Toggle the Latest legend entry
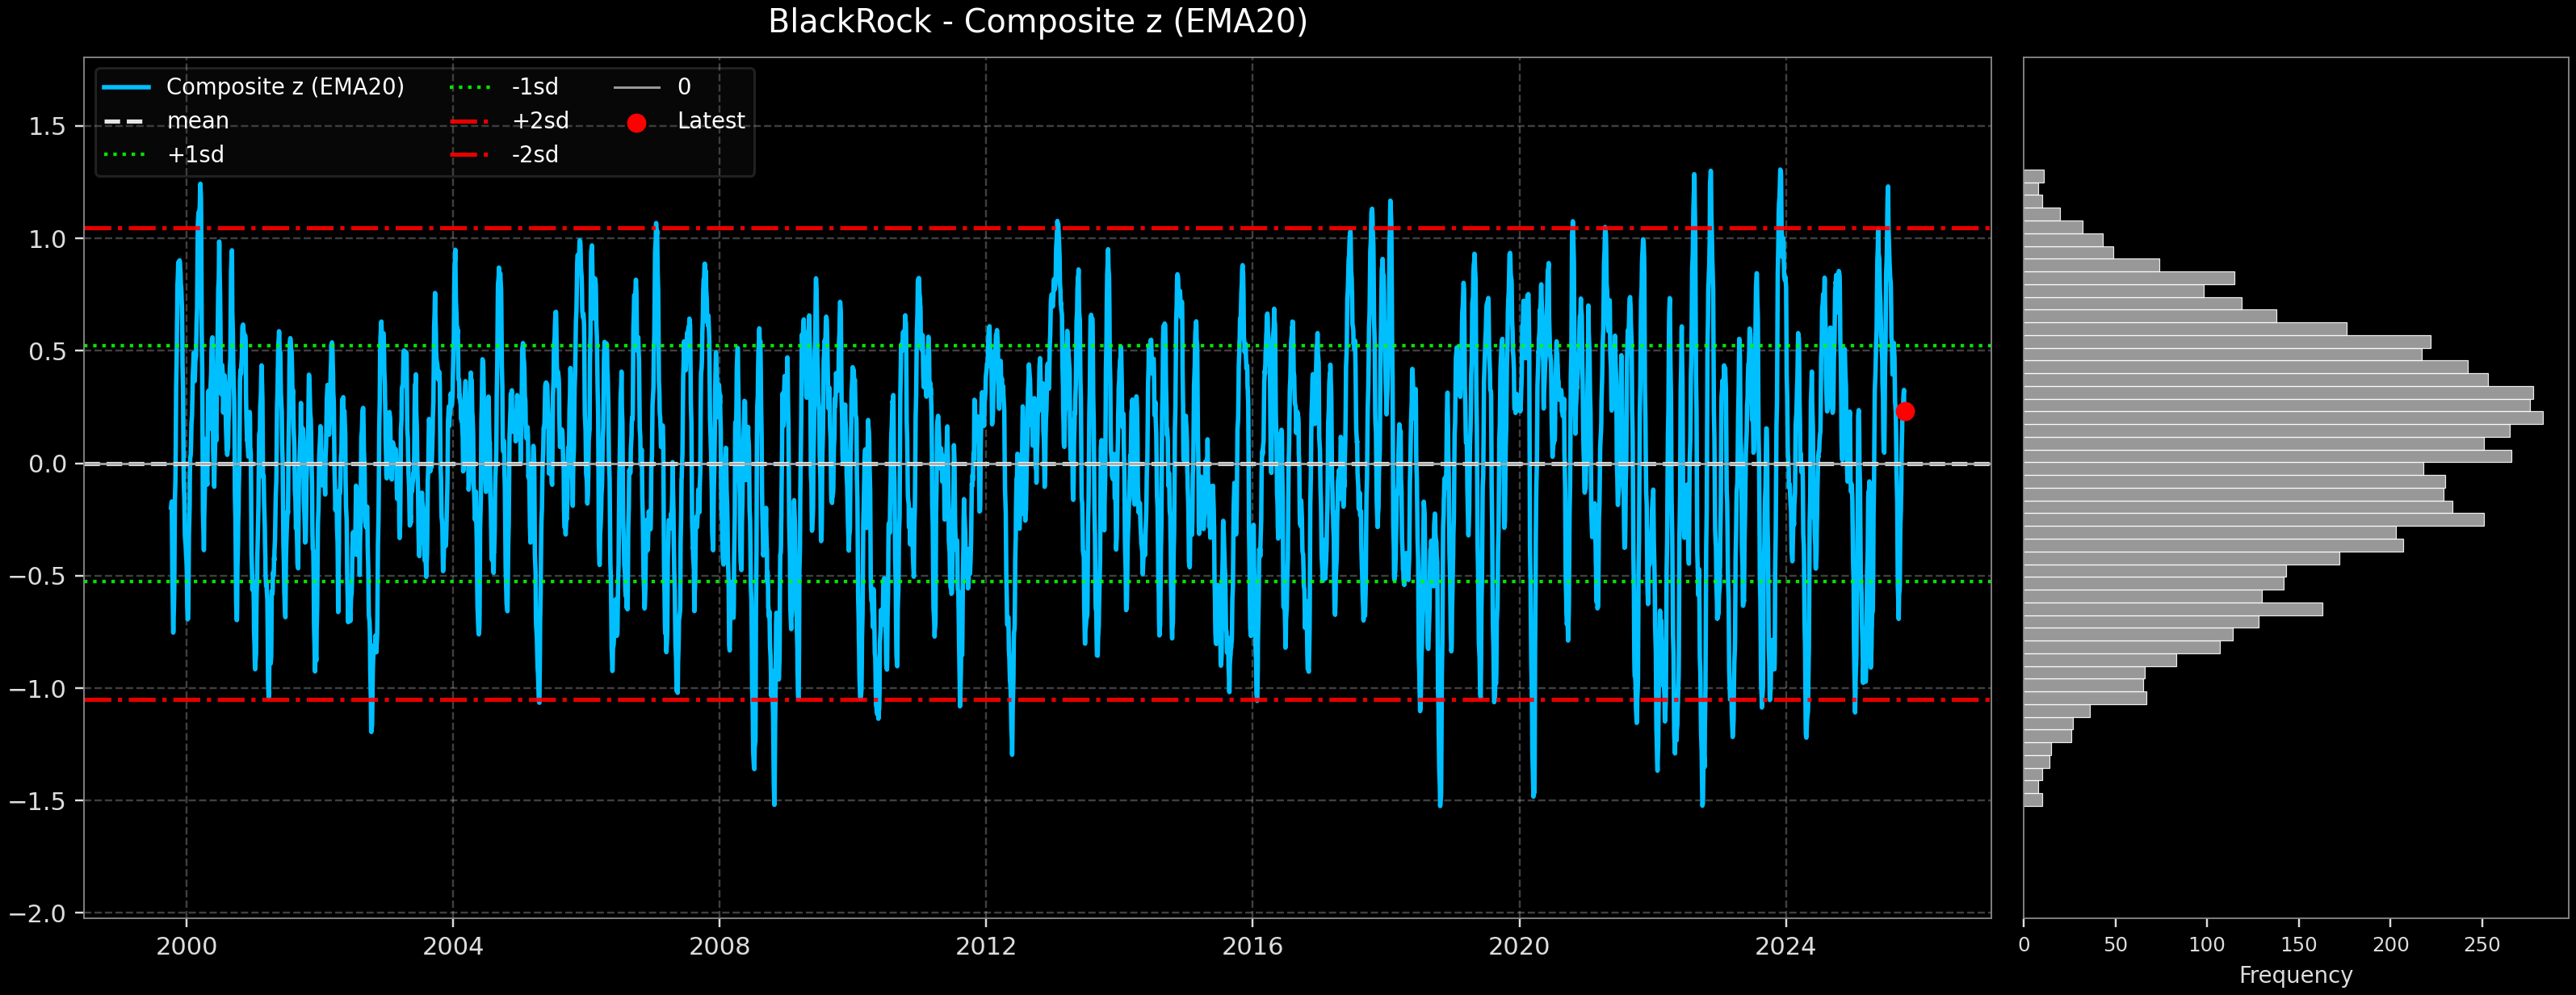 coord(710,121)
